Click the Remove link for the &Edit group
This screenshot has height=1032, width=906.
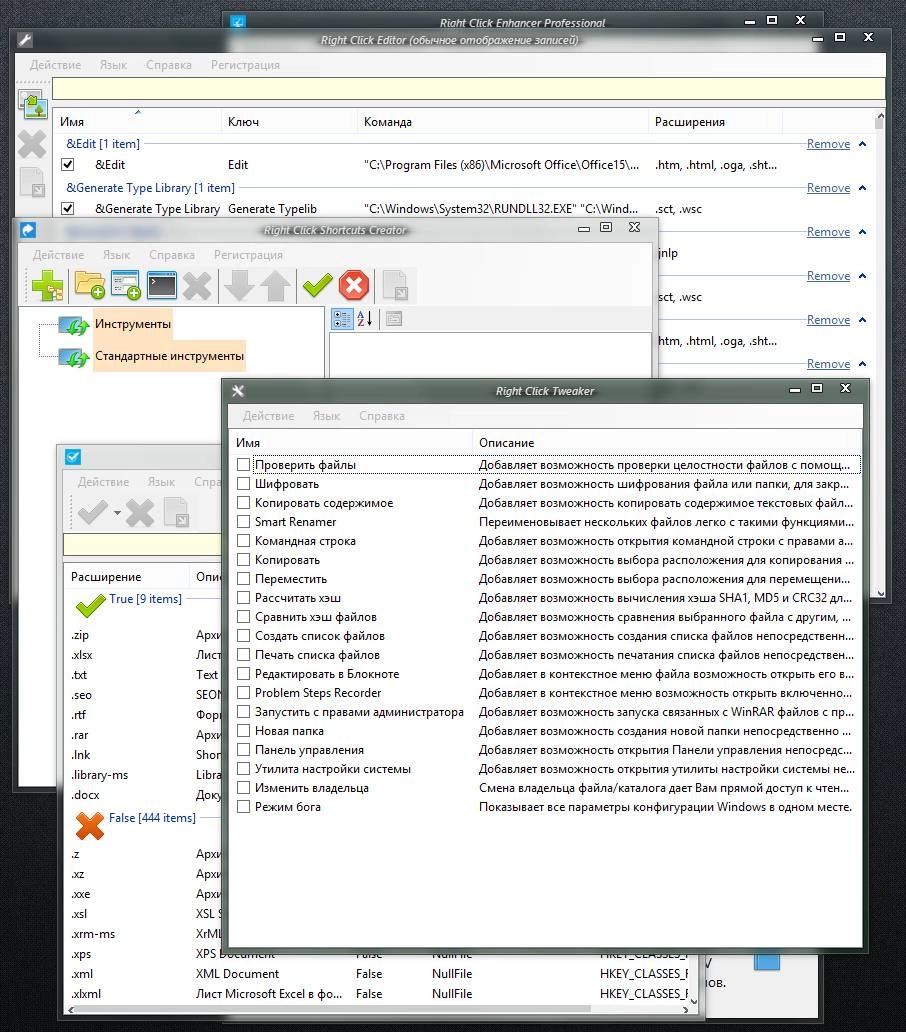coord(828,143)
